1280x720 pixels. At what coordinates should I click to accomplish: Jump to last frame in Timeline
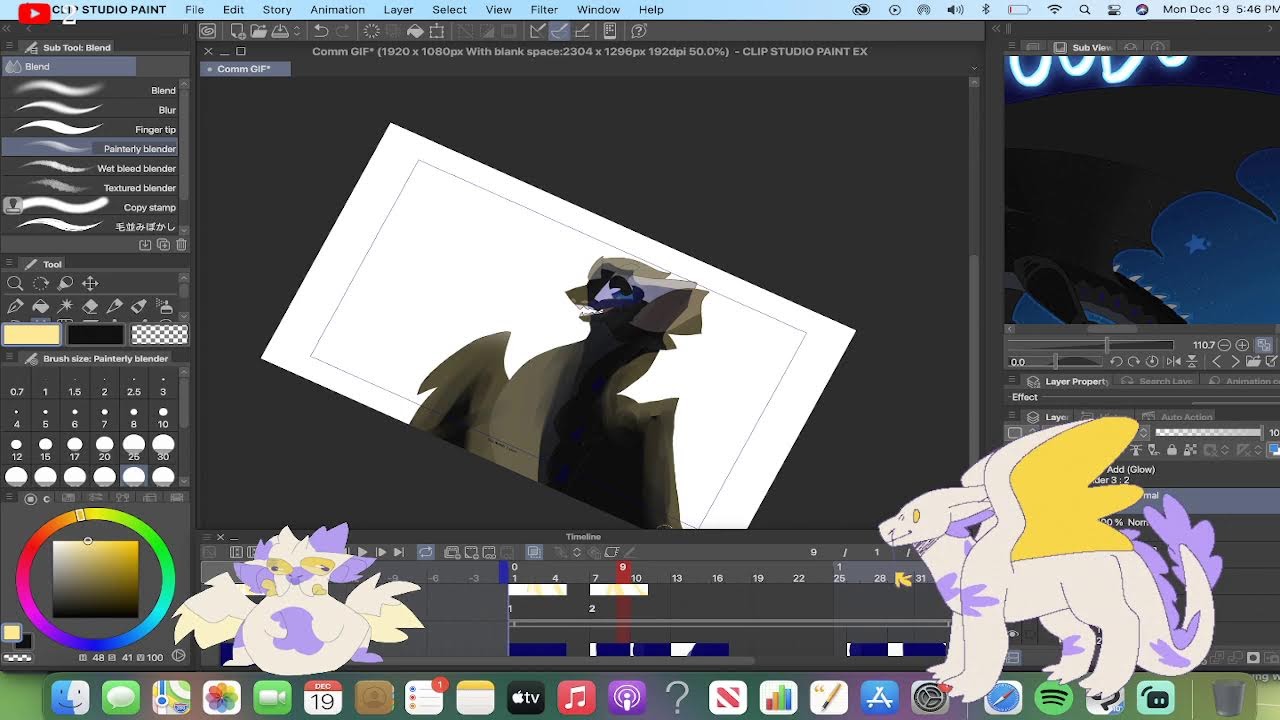click(x=398, y=552)
